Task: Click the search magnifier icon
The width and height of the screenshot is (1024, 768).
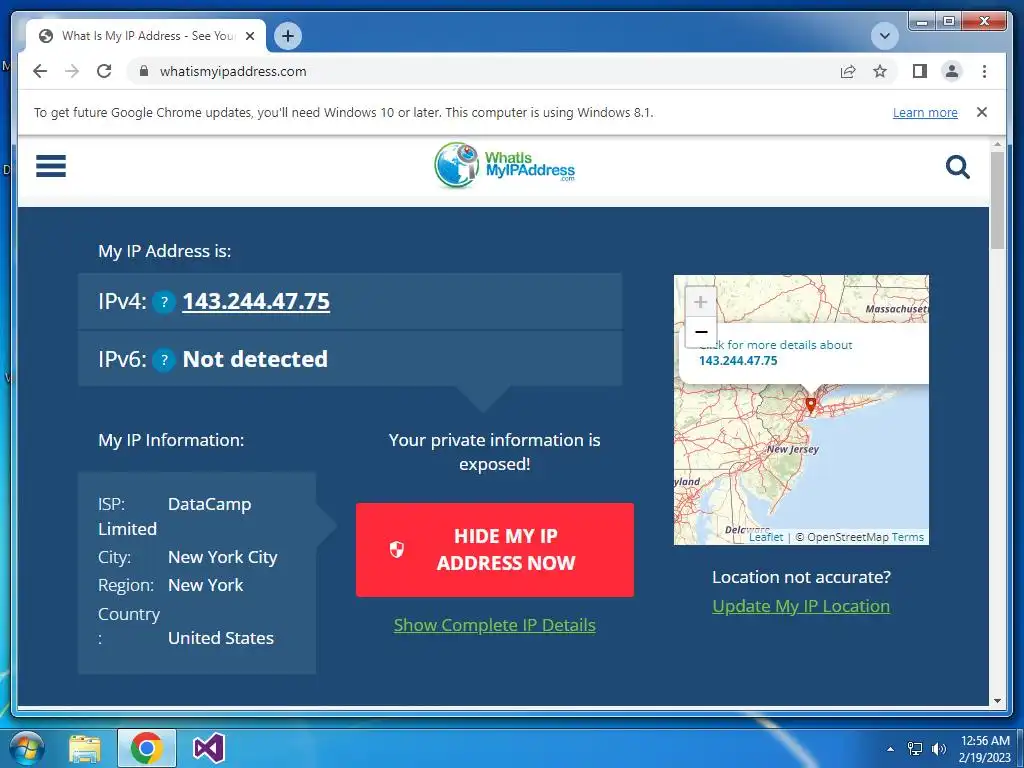Action: 957,167
